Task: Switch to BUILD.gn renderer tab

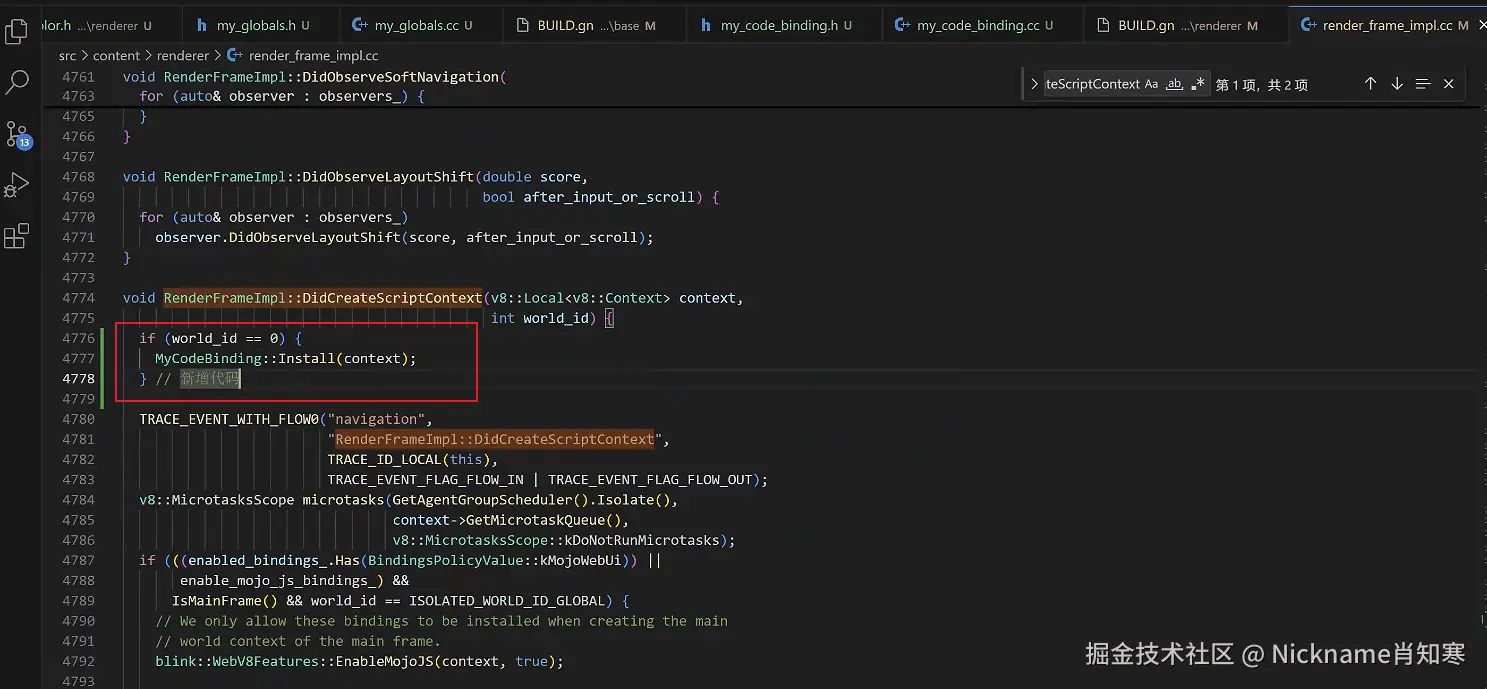Action: [1185, 25]
